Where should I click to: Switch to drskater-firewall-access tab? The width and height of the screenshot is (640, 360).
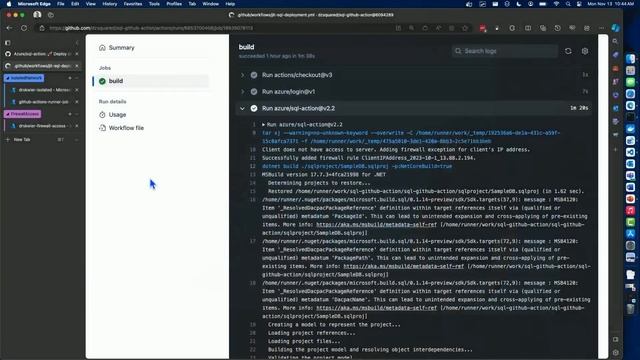(43, 126)
